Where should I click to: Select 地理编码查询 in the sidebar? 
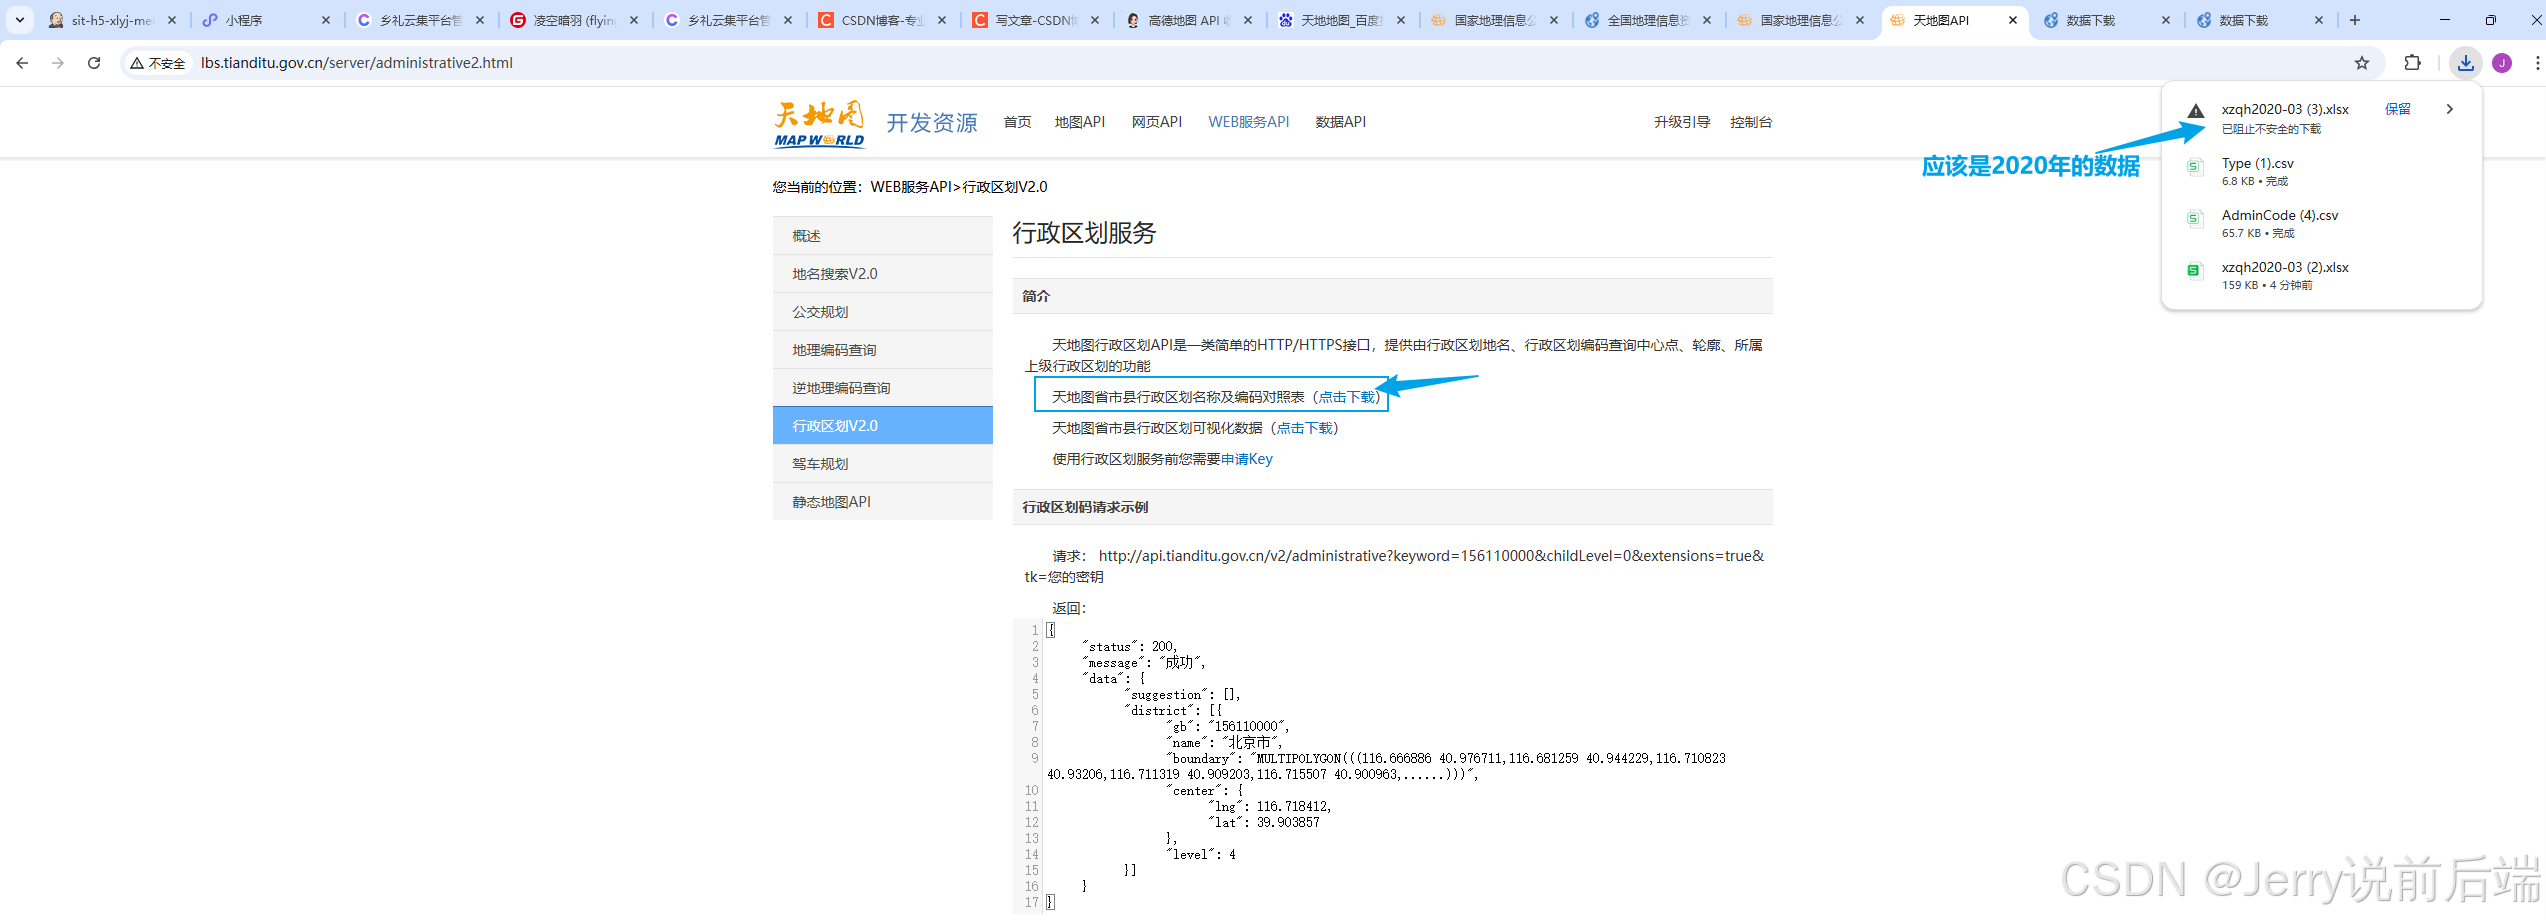[883, 350]
